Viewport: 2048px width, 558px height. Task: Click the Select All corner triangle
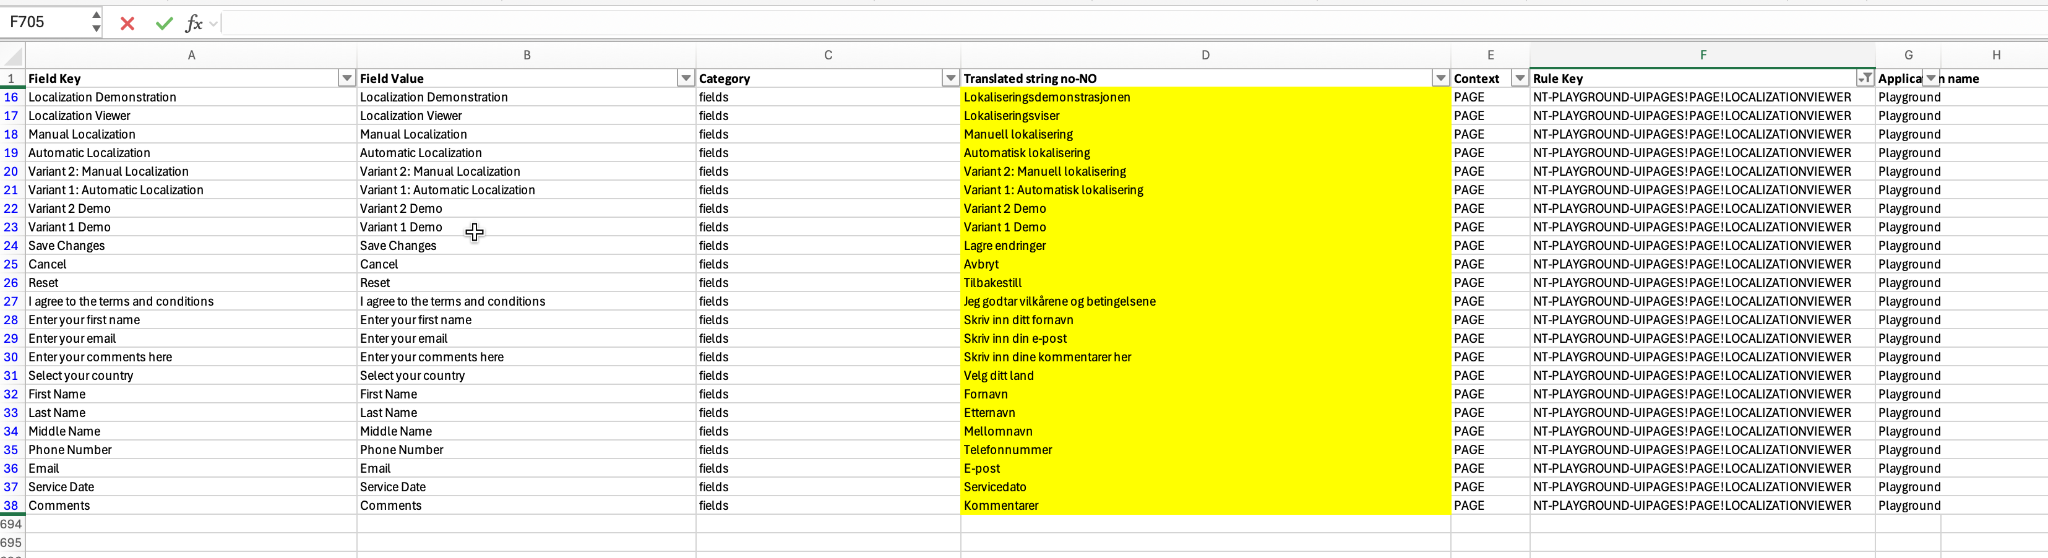(13, 56)
